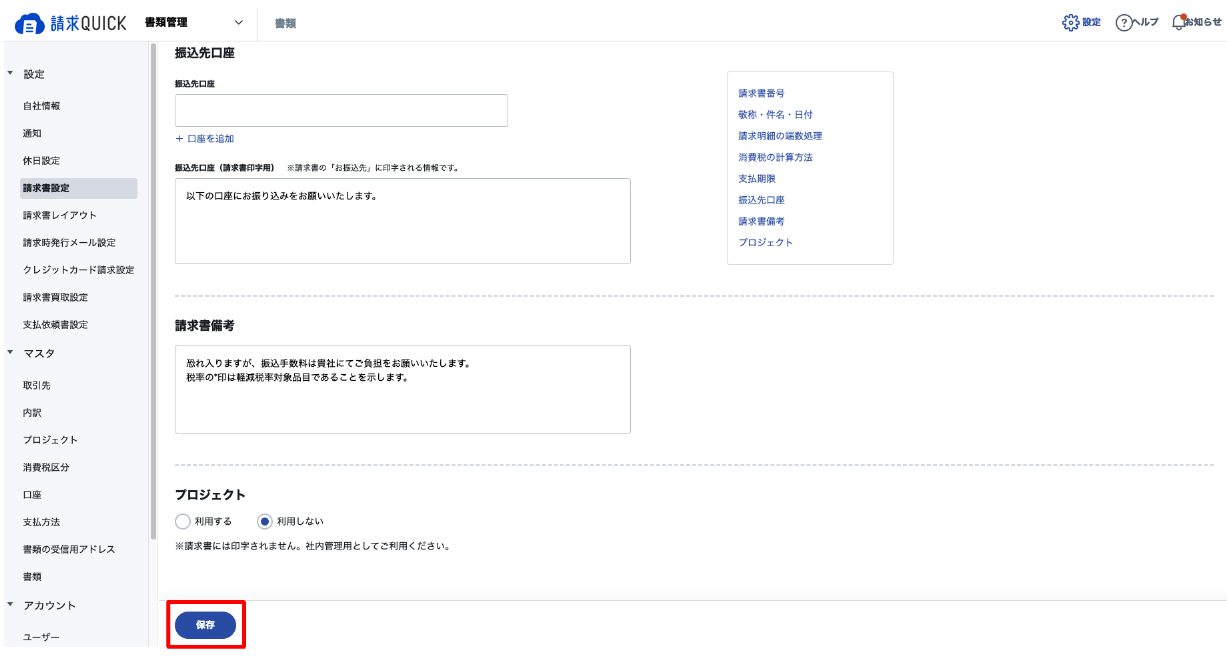Open プロジェクト master in sidebar

[50, 440]
